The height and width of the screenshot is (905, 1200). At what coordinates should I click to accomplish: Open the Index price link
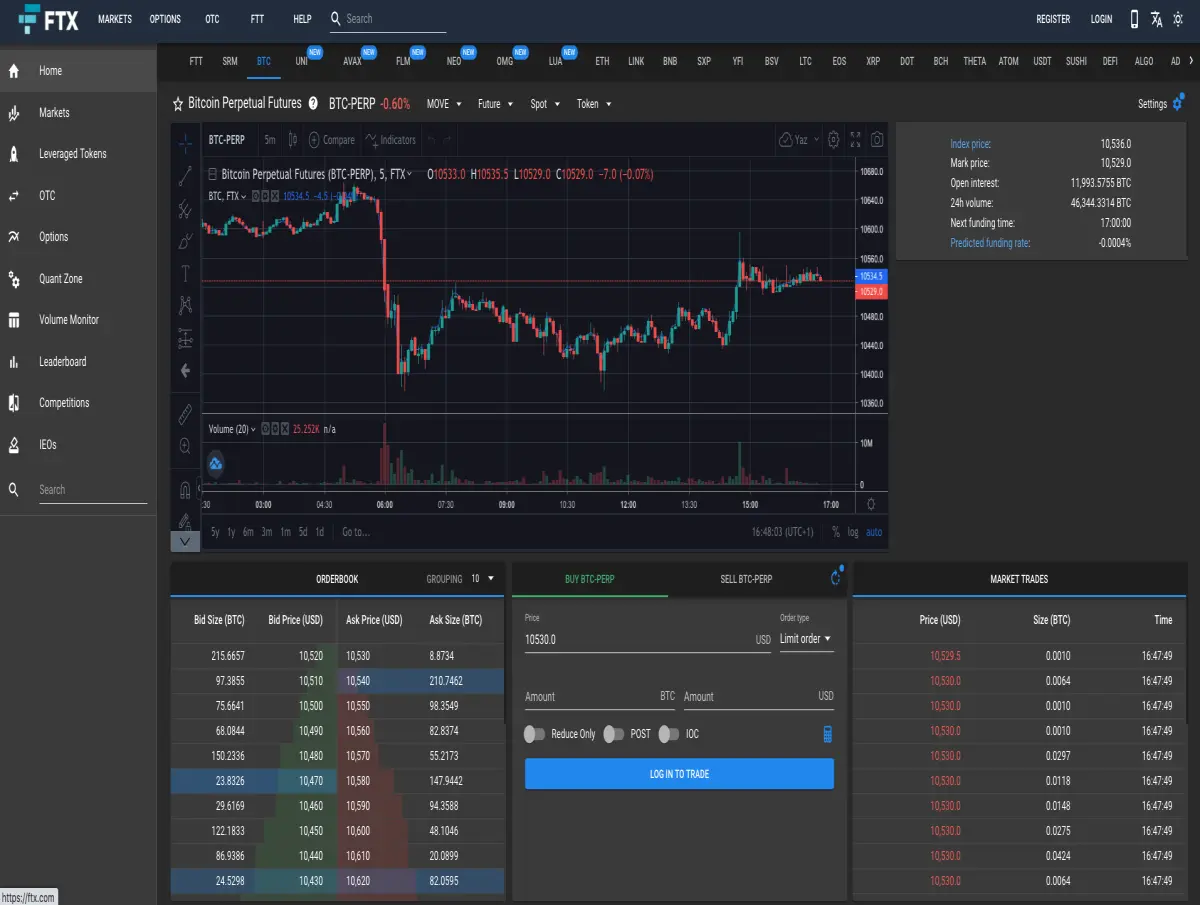(x=970, y=144)
